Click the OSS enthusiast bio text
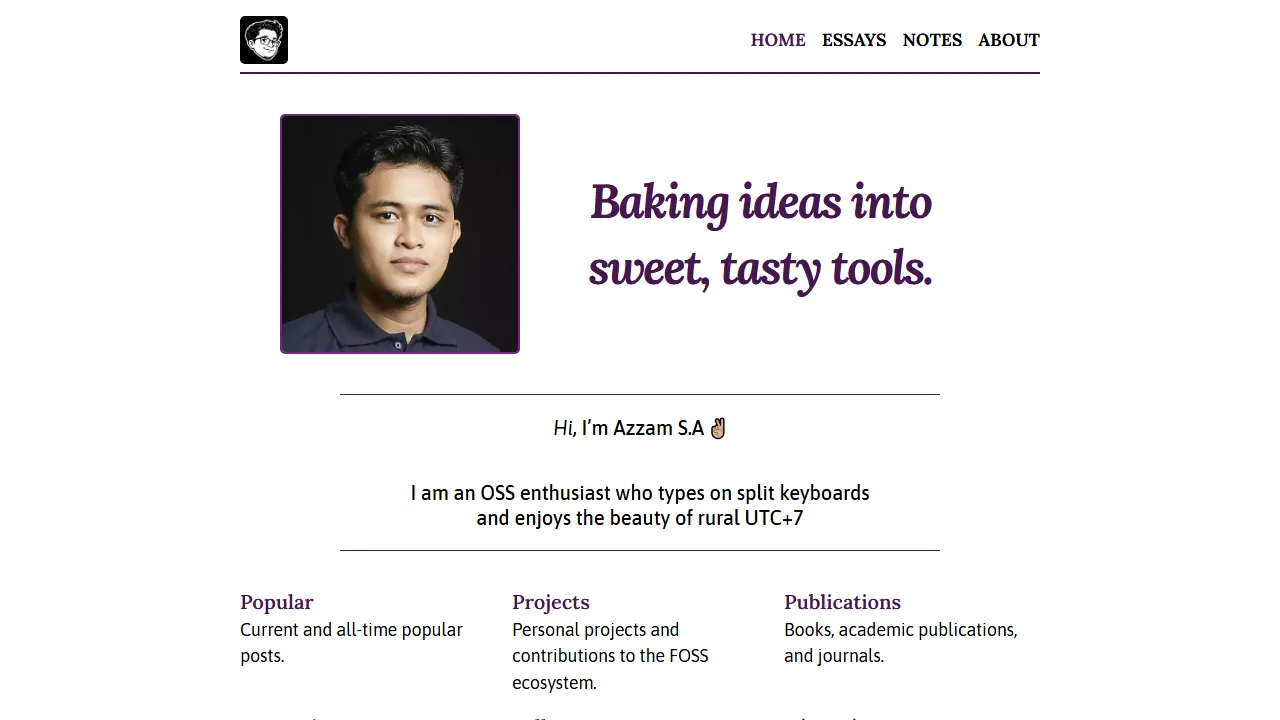This screenshot has width=1280, height=720. [x=640, y=505]
